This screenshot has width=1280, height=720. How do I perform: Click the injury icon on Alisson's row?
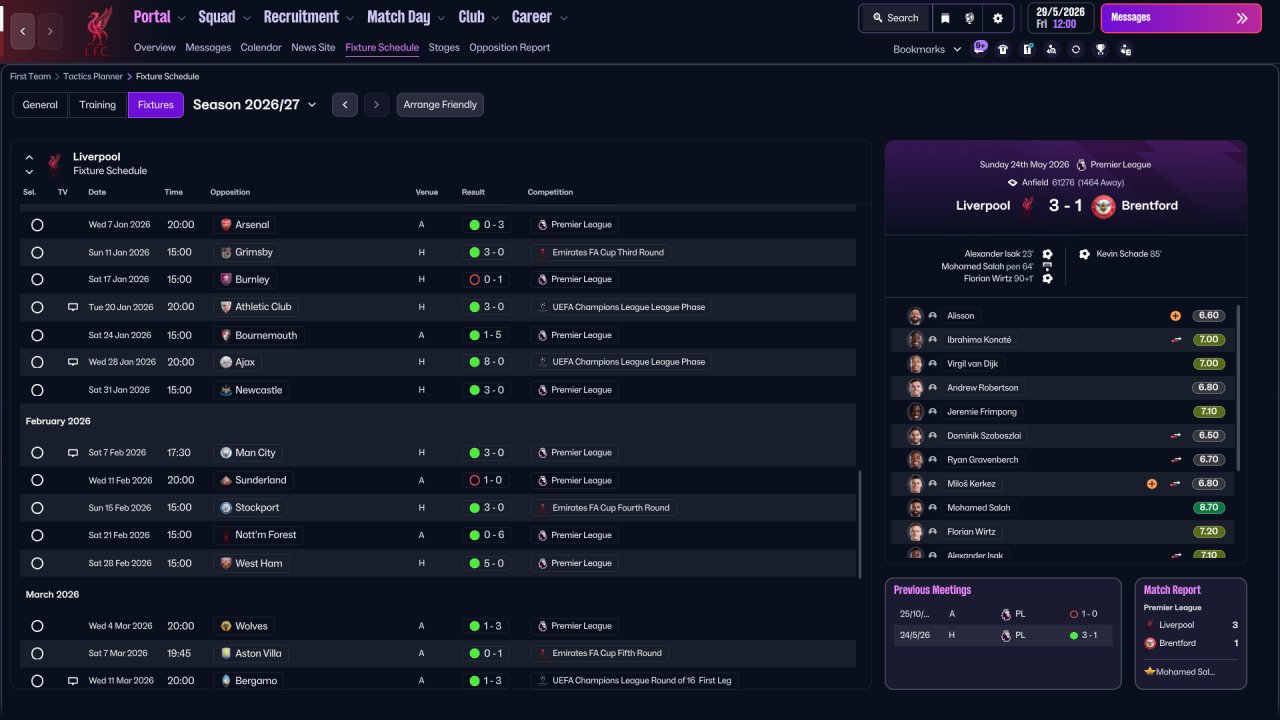point(1175,316)
